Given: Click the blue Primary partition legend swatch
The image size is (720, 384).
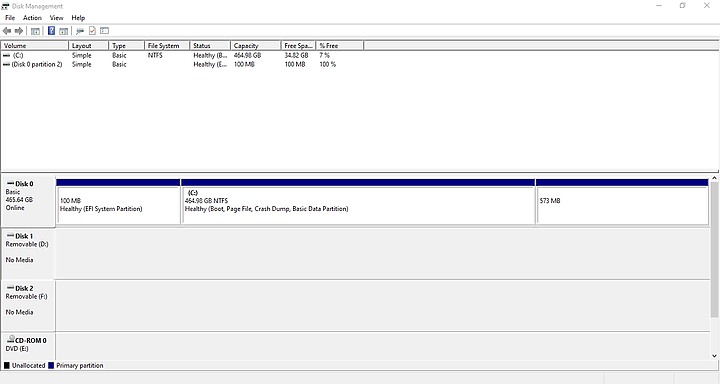Looking at the screenshot, I should (51, 366).
